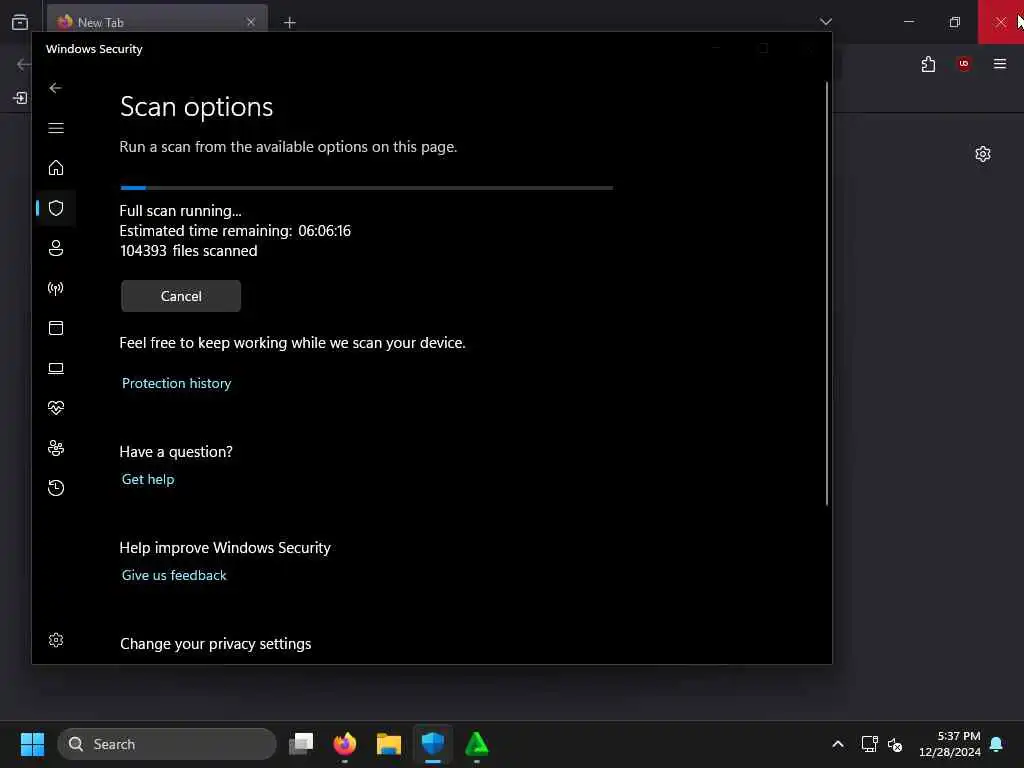The image size is (1024, 768).
Task: Click the muted volume tray icon
Action: click(x=895, y=744)
